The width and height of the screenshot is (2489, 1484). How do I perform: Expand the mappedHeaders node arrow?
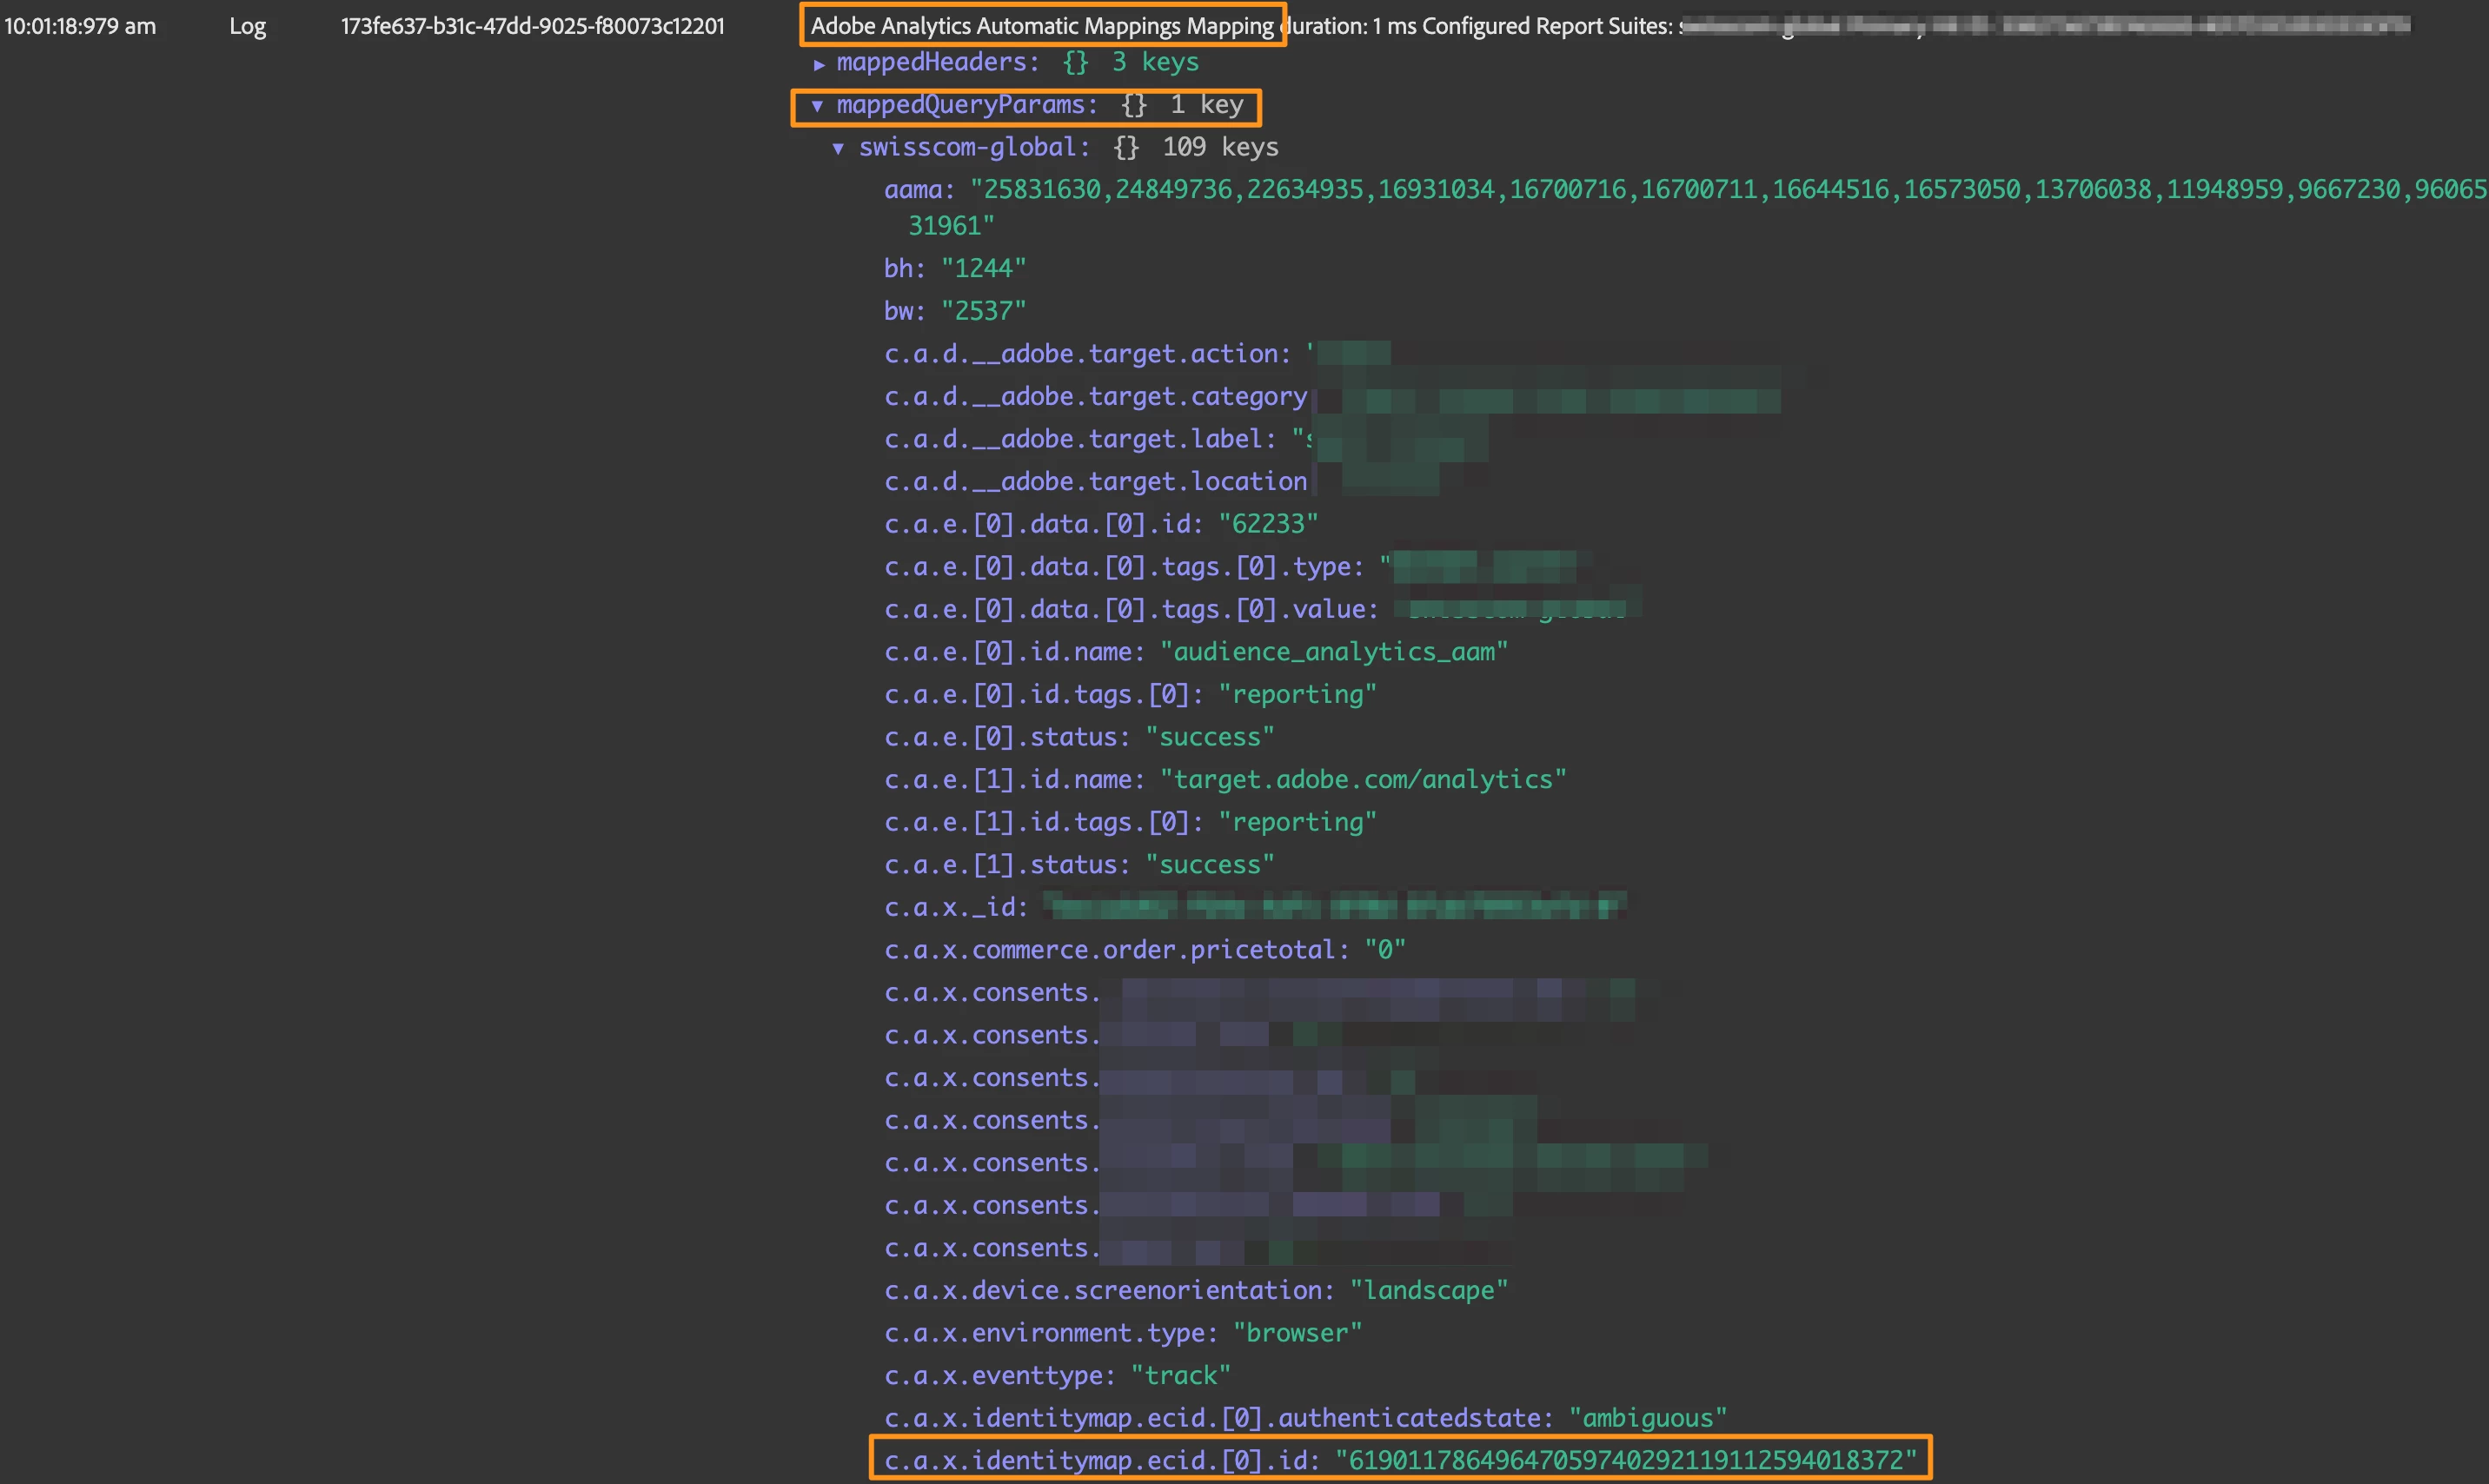[x=819, y=64]
